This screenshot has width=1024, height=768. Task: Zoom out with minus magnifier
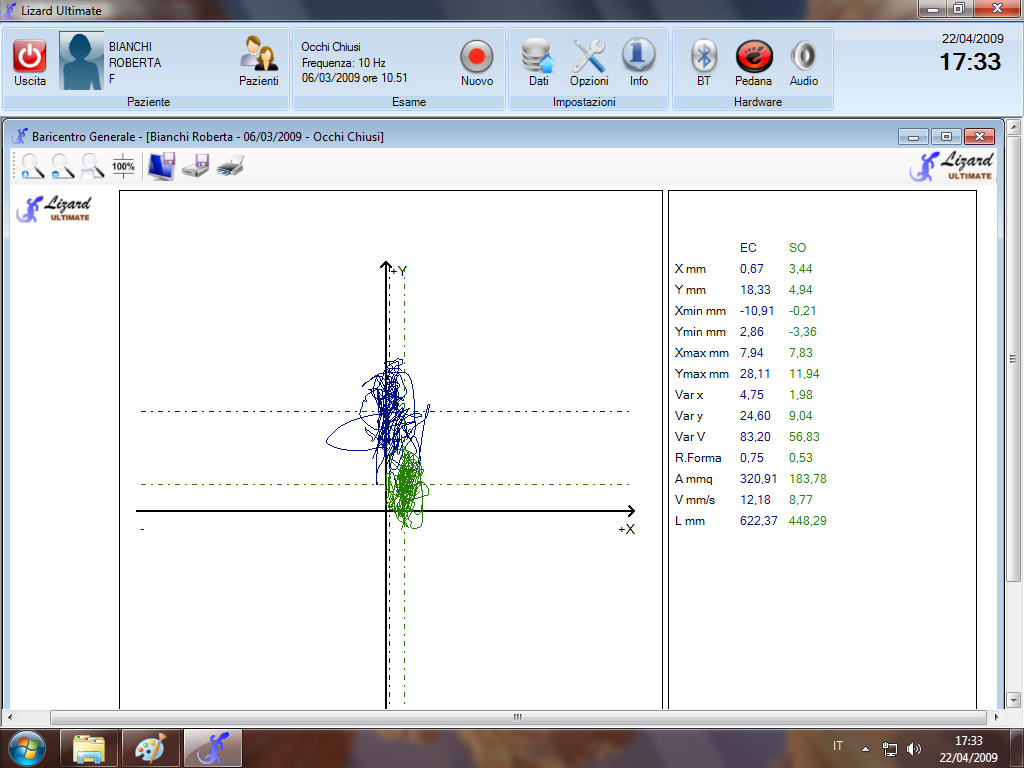[x=63, y=166]
